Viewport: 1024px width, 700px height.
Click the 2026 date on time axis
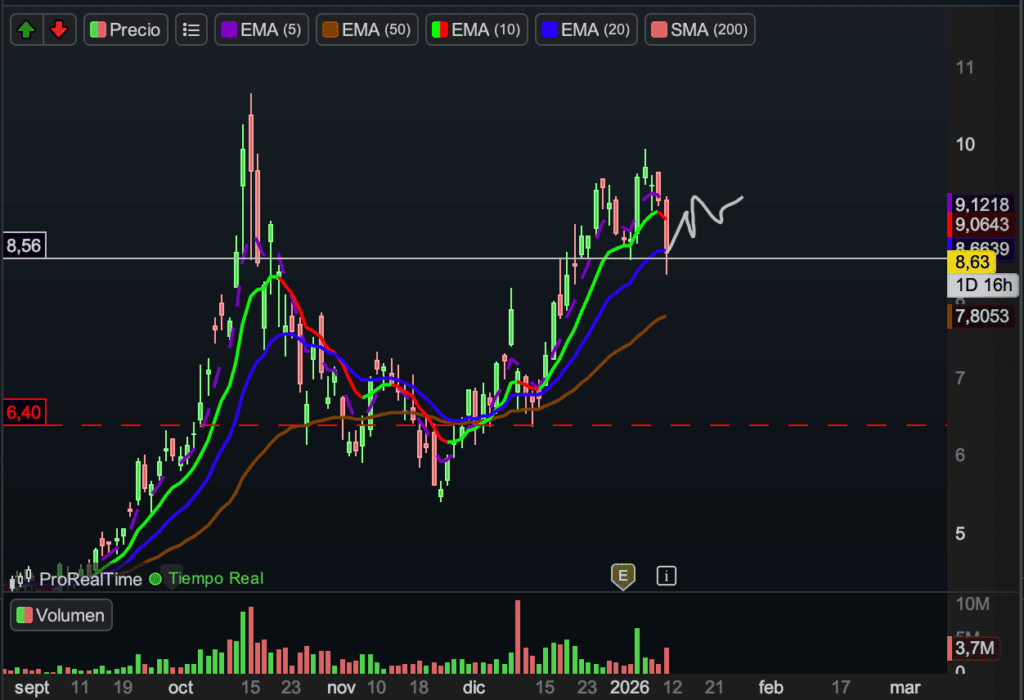(630, 688)
